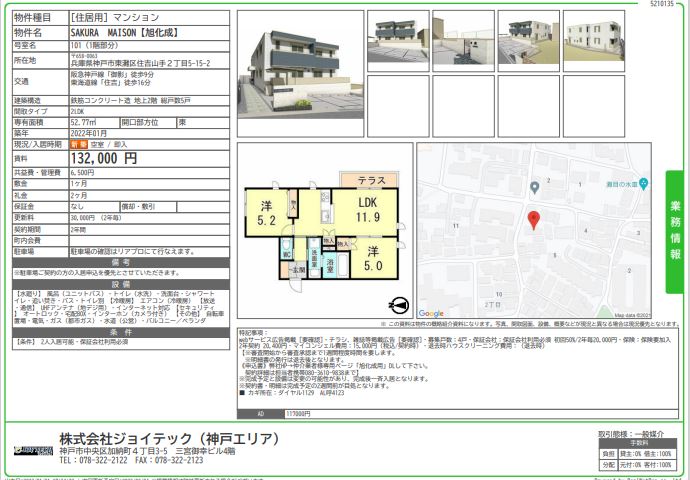Screen dimensions: 690x480
Task: Click the company logo beside ジョイテック name
Action: click(x=33, y=451)
